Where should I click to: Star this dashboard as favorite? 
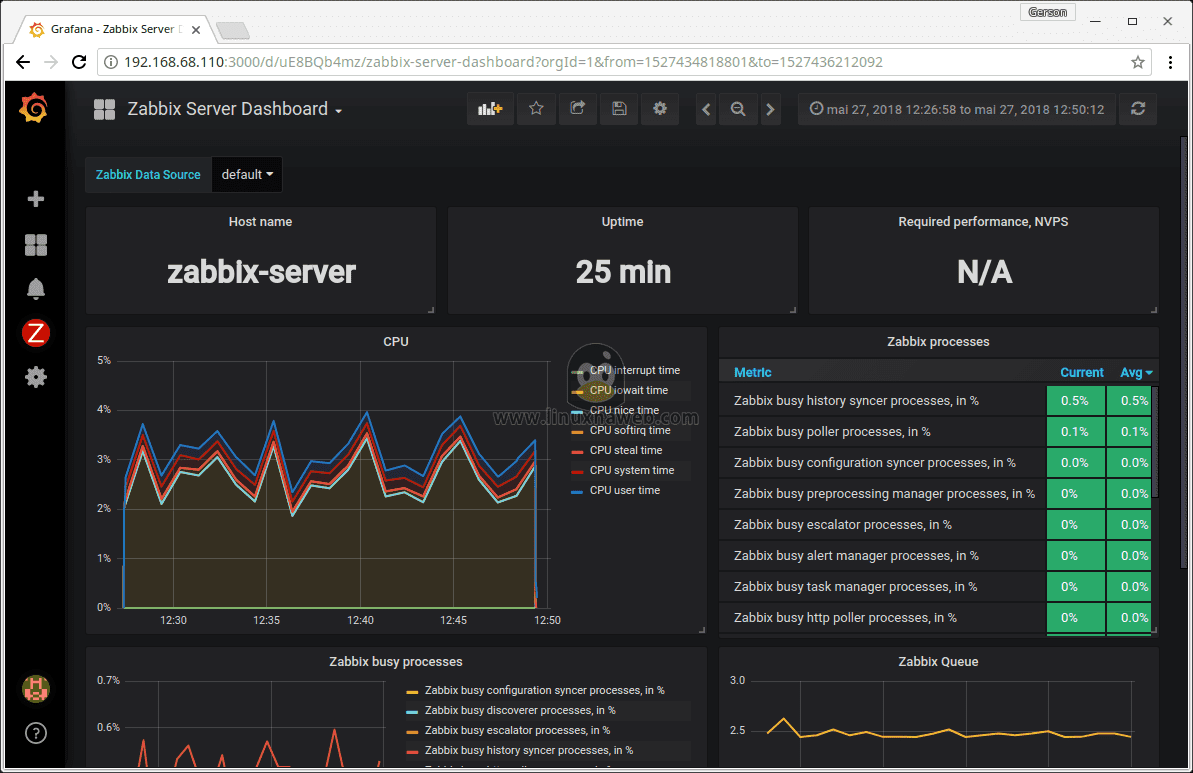click(536, 110)
